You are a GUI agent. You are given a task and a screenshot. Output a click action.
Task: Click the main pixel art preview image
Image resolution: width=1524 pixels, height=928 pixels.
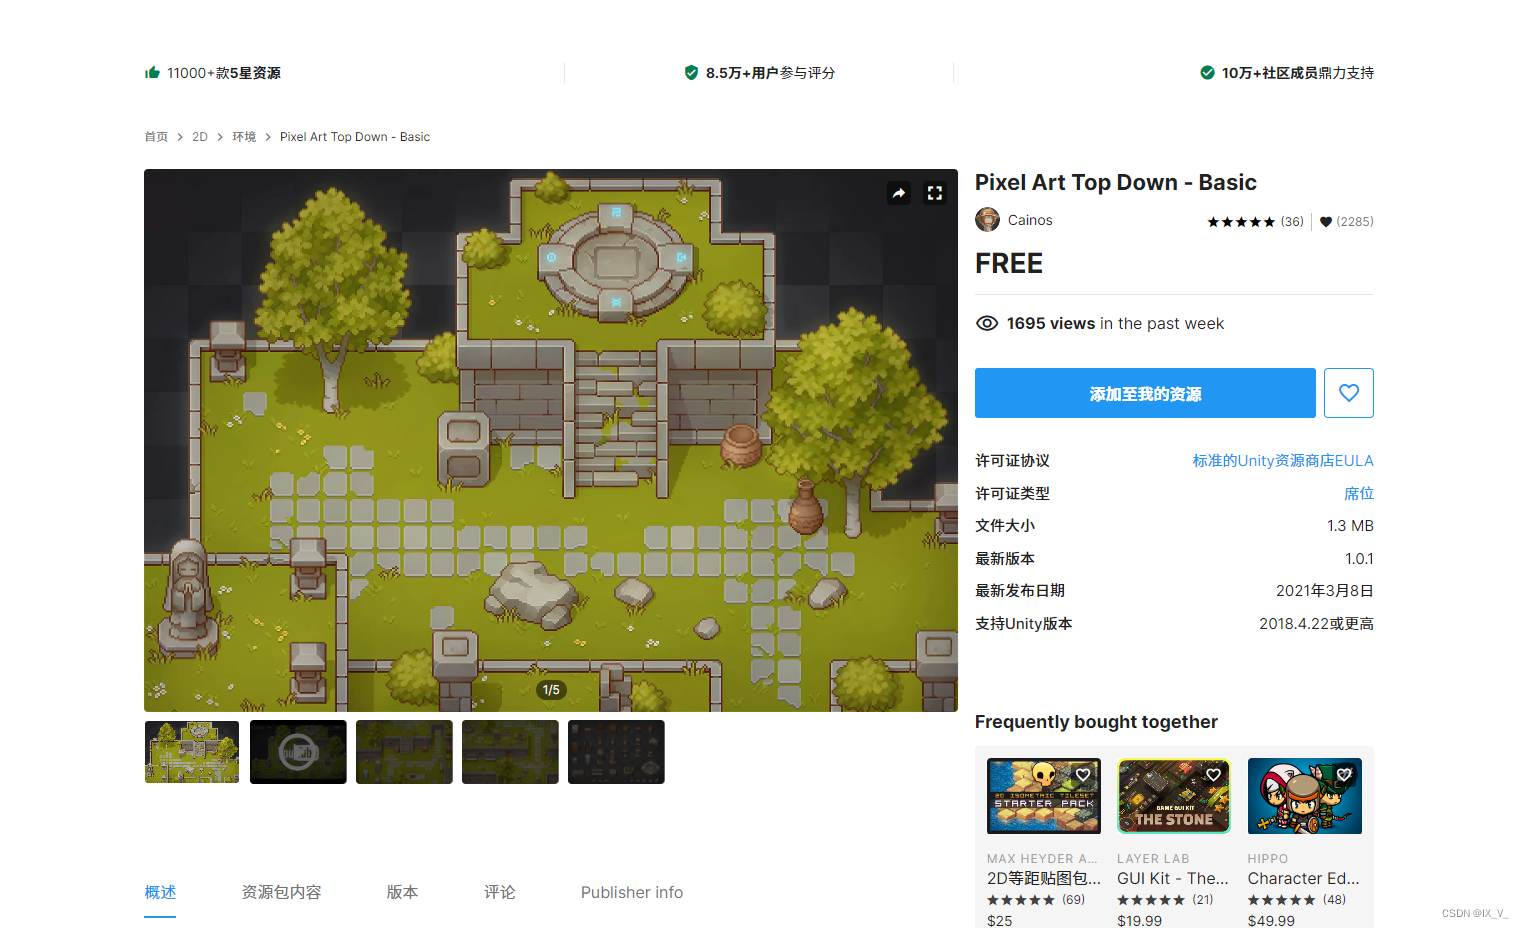(x=551, y=440)
